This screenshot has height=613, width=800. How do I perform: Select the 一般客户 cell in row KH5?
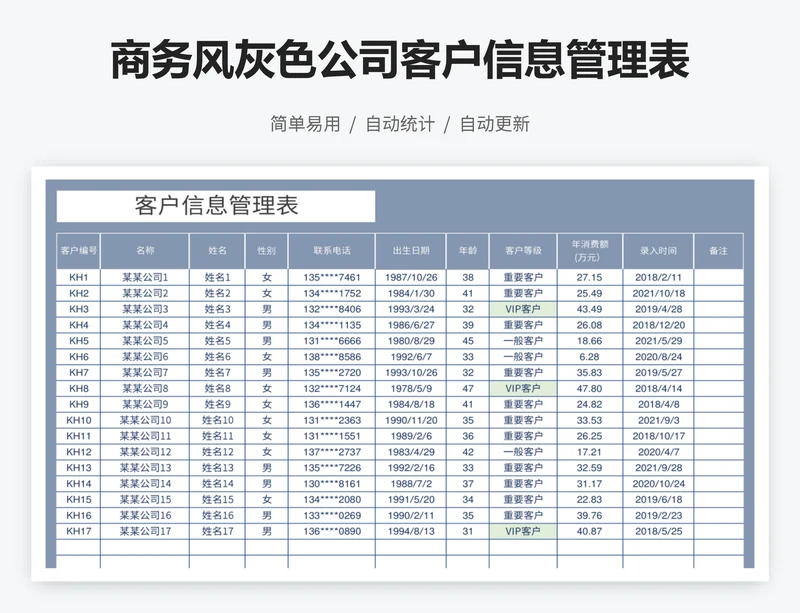523,341
